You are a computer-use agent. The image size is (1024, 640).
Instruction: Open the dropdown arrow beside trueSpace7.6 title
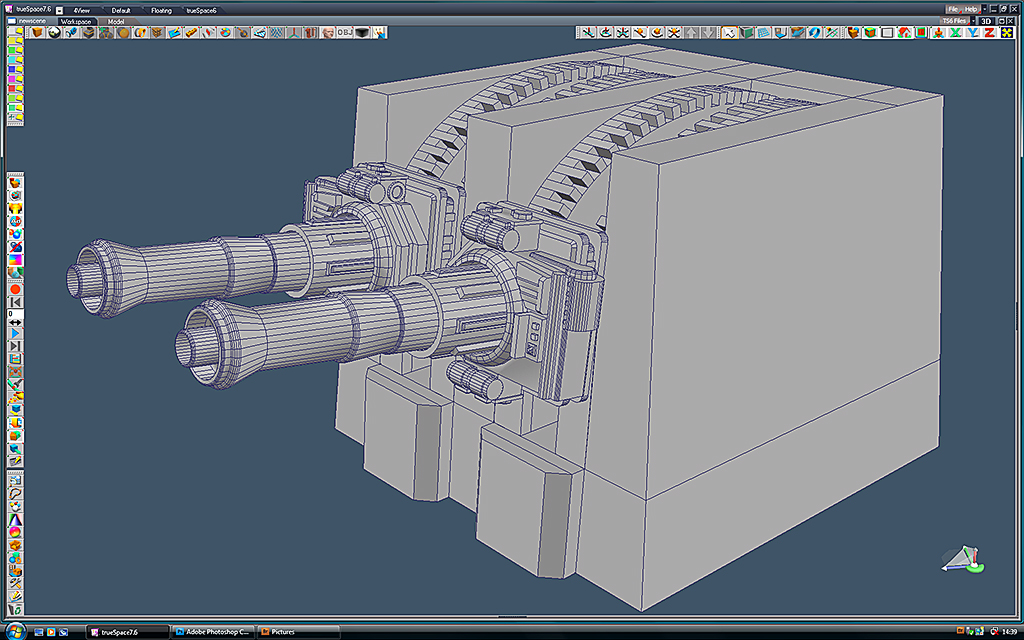59,10
